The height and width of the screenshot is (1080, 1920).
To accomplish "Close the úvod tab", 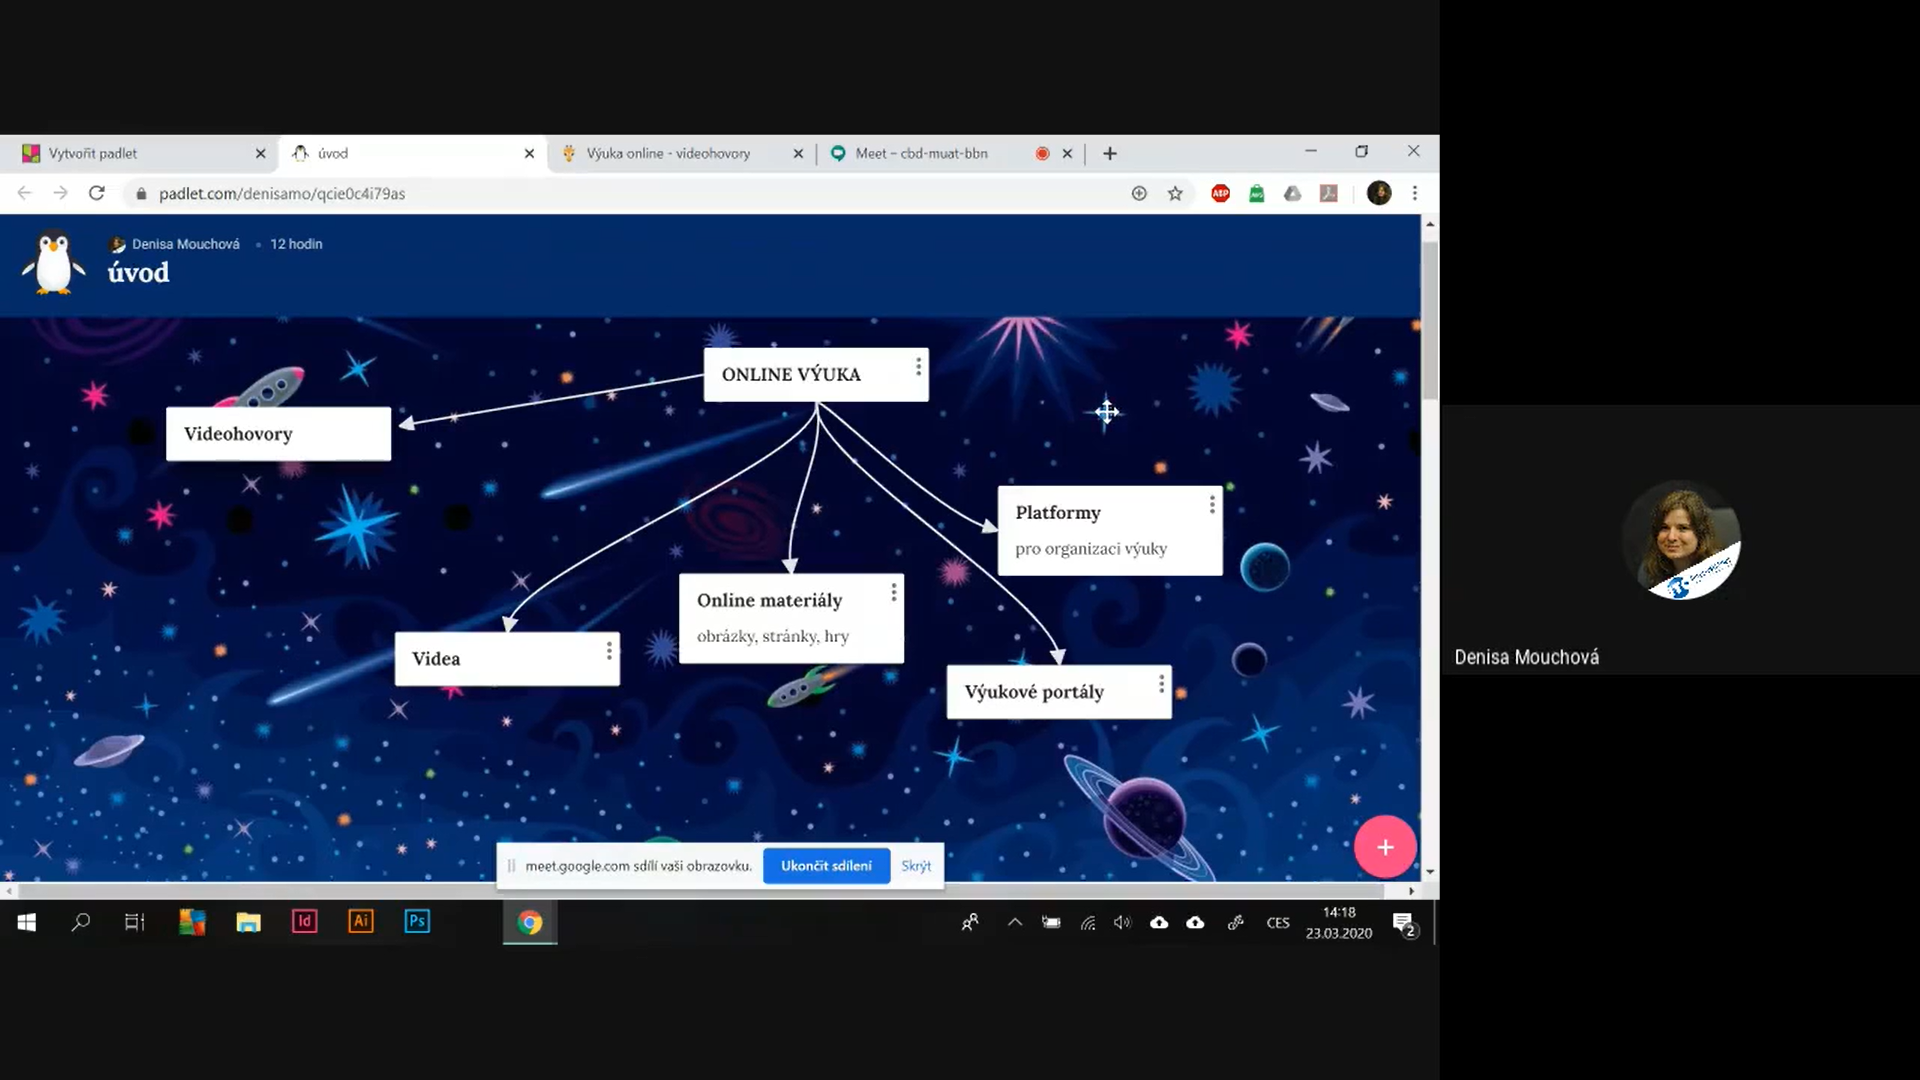I will pos(529,154).
